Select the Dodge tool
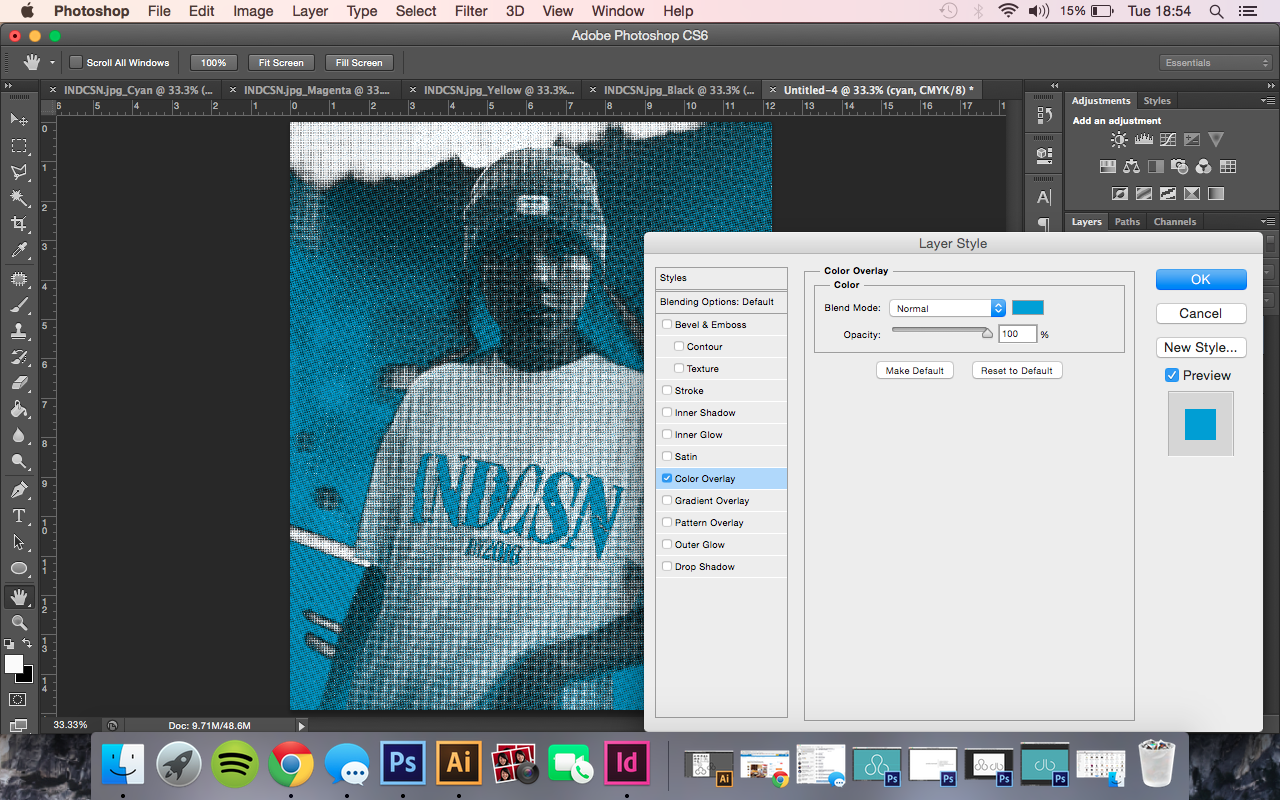 pos(19,461)
